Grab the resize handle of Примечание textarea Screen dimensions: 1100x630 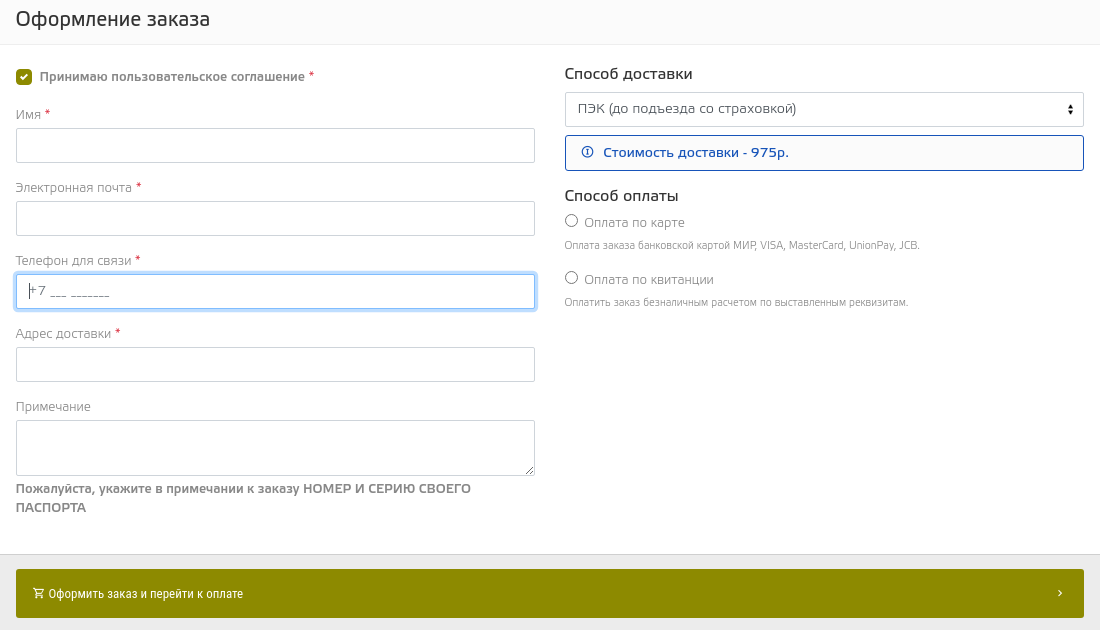tap(529, 470)
